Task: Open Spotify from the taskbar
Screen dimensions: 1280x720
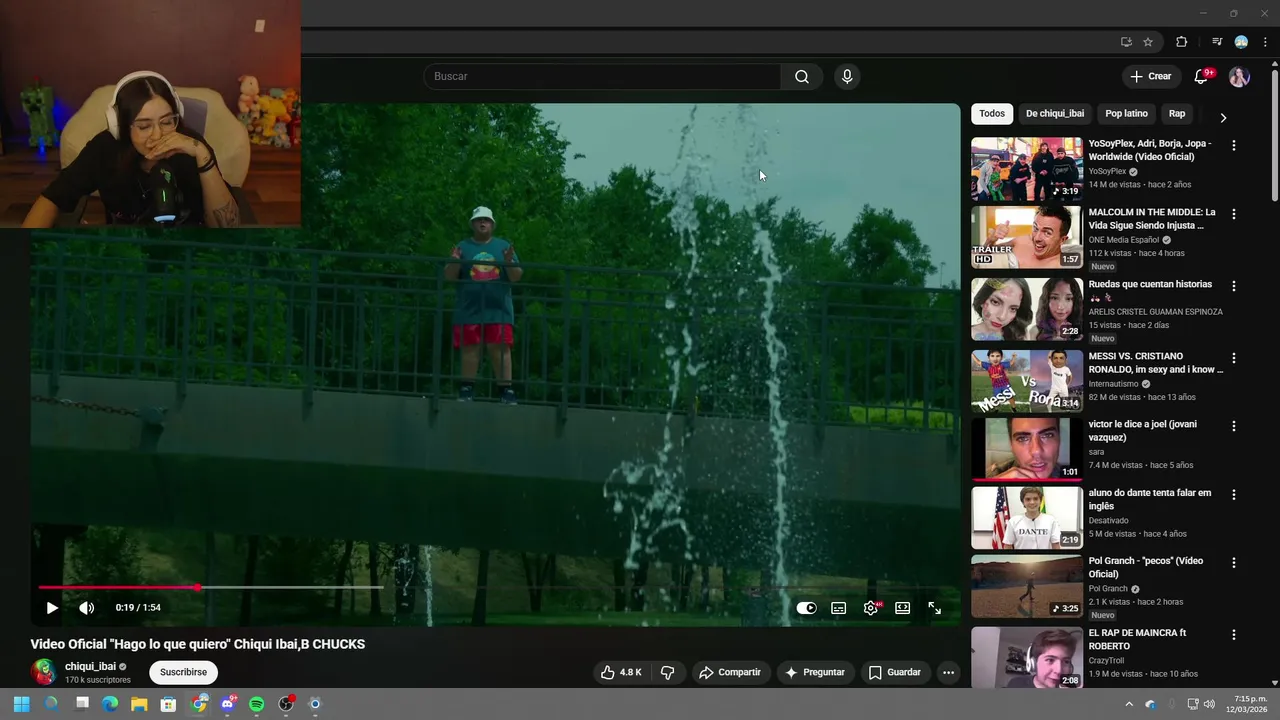Action: 257,704
